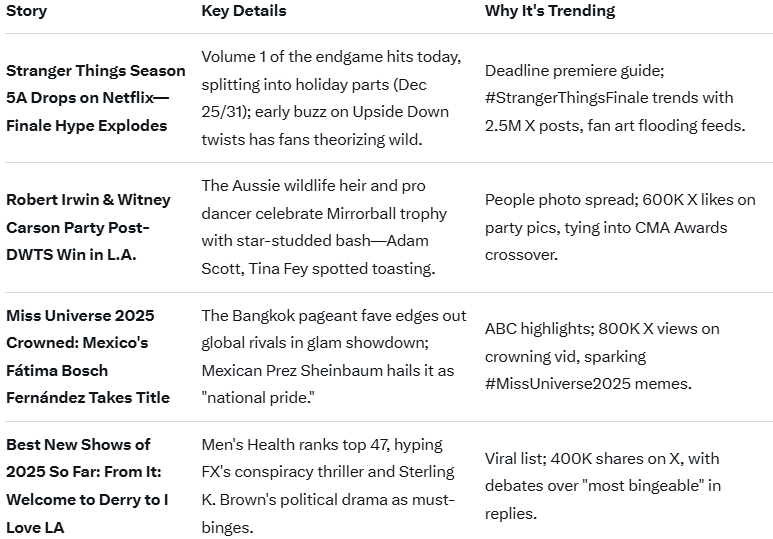The width and height of the screenshot is (773, 539).
Task: Select the Why It's Trending header
Action: [x=549, y=11]
